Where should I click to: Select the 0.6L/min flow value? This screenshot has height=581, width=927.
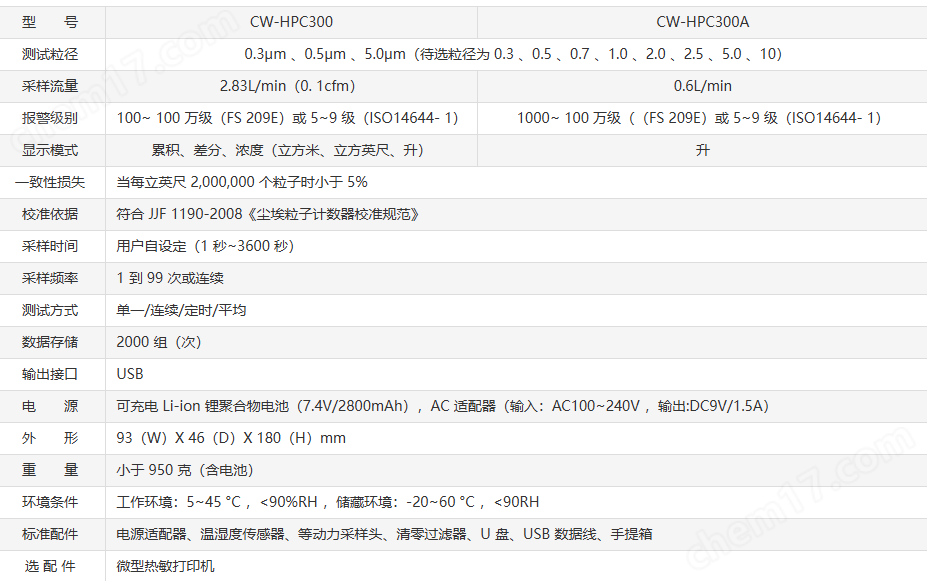pos(700,86)
